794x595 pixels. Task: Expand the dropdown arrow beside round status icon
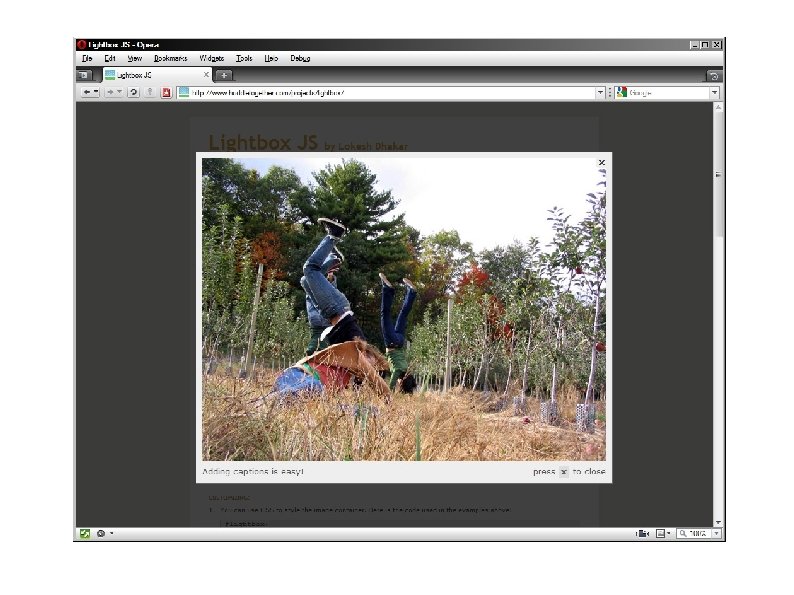coord(111,533)
